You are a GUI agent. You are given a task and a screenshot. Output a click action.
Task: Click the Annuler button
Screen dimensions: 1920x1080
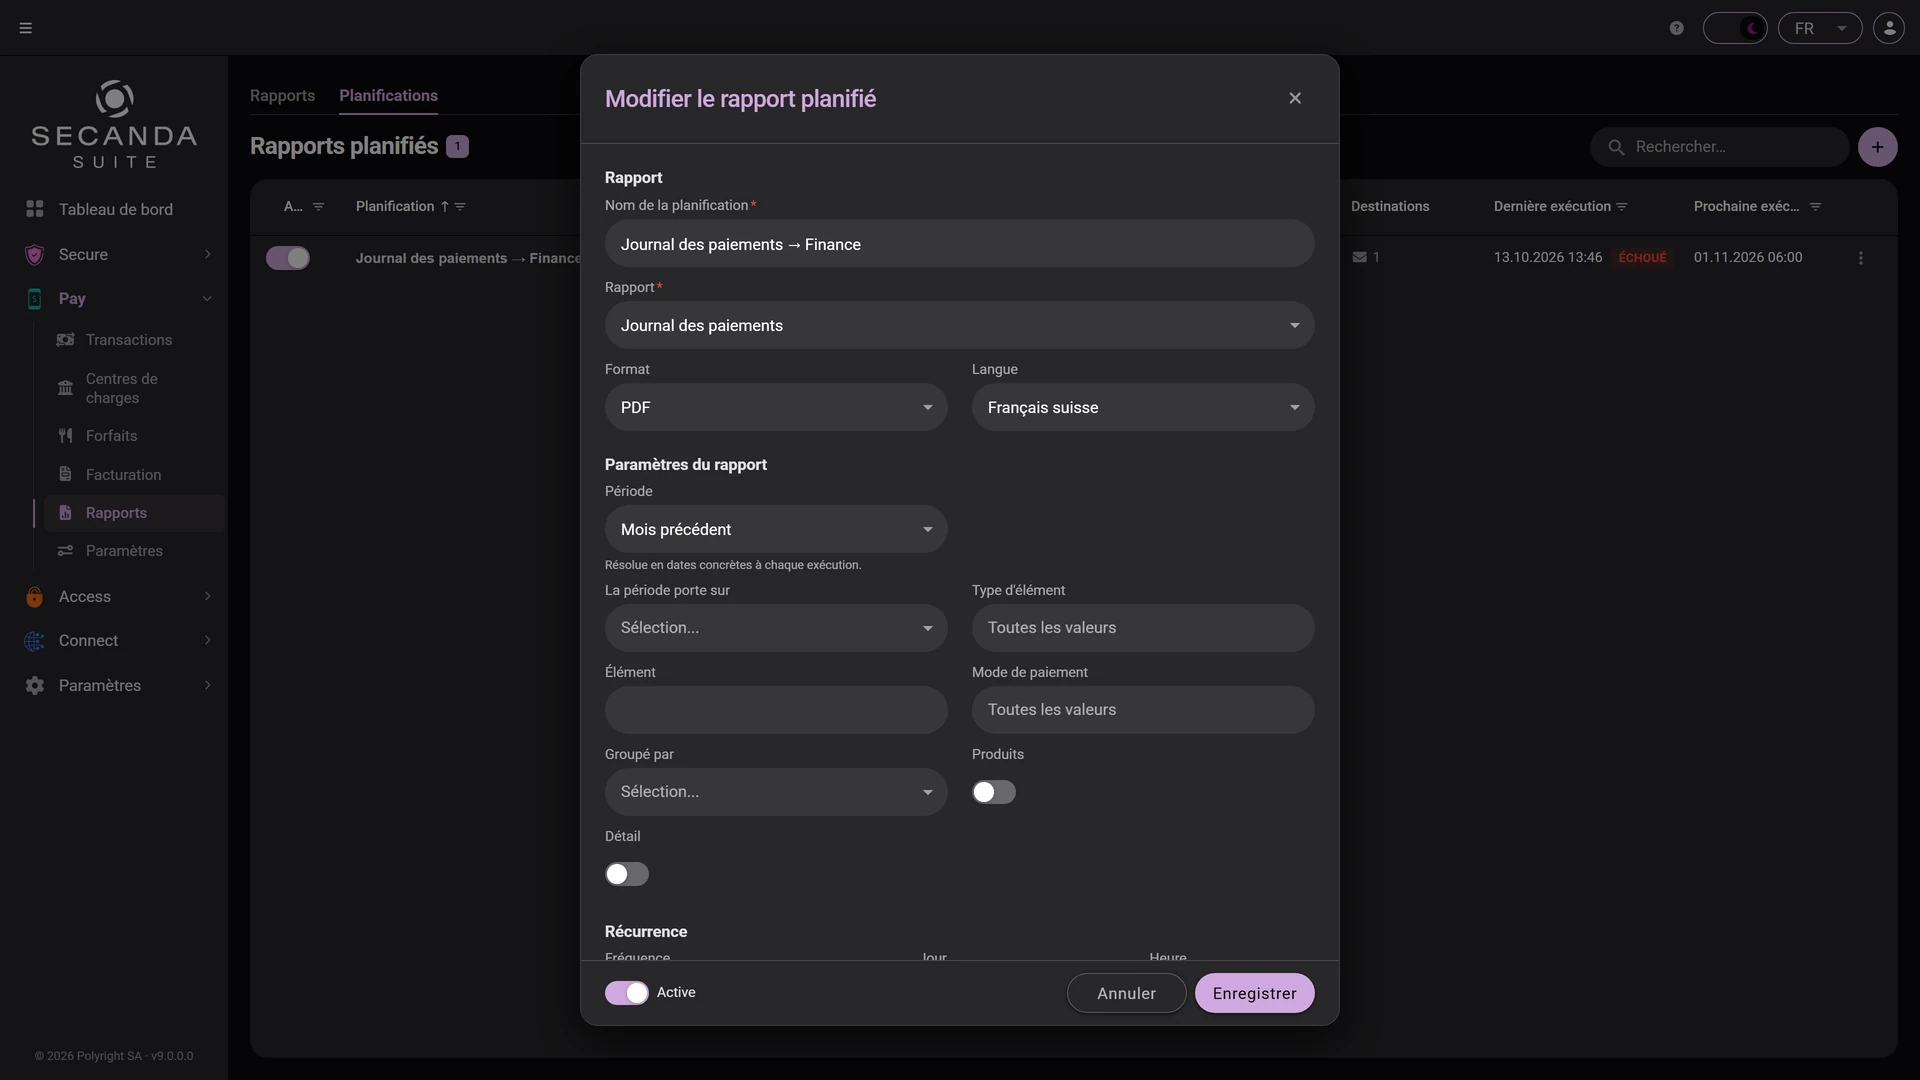pos(1127,993)
